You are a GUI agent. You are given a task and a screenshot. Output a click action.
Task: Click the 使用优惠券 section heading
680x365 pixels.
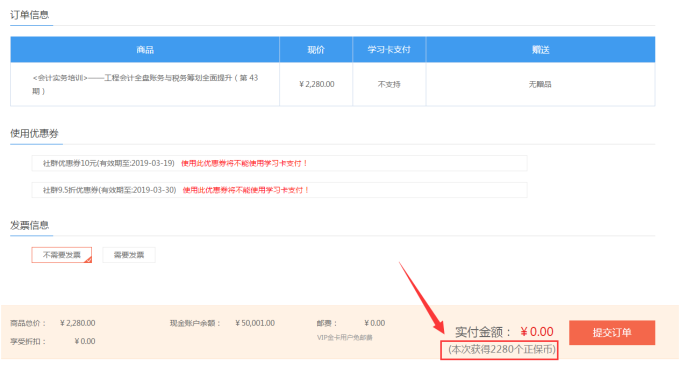(34, 134)
